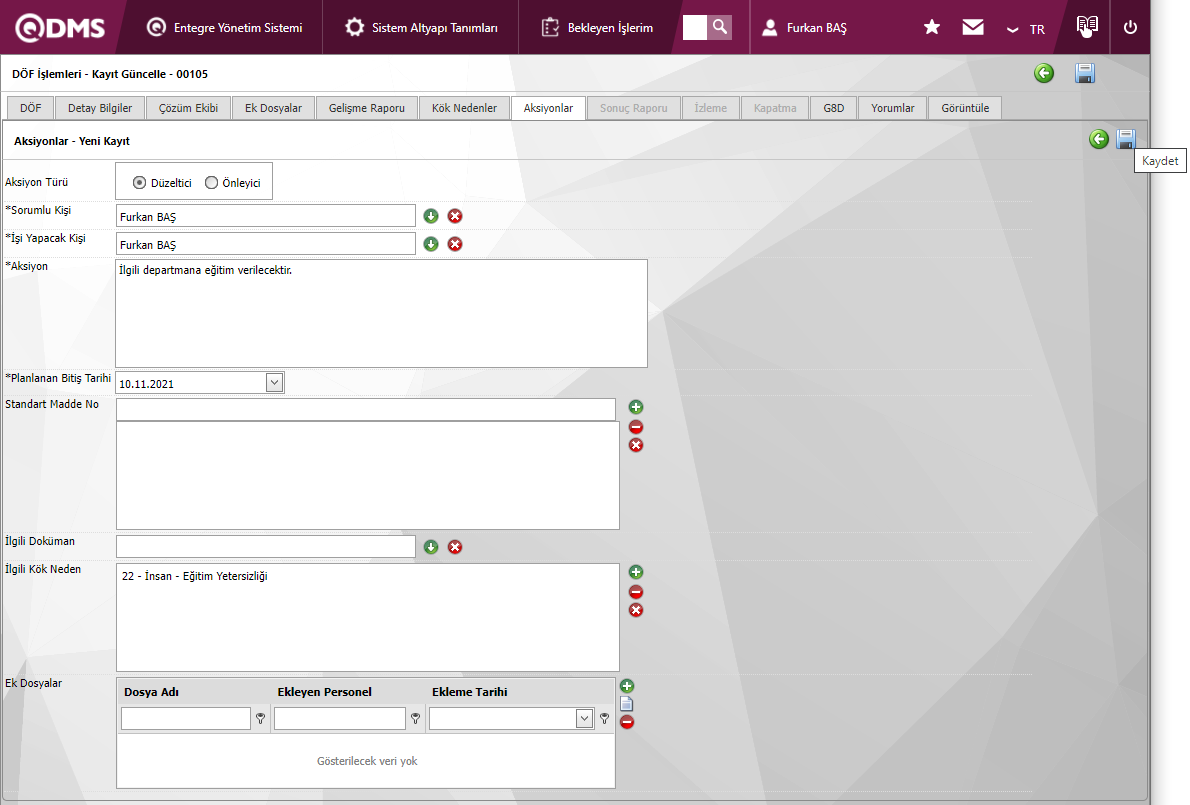Image resolution: width=1190 pixels, height=805 pixels.
Task: Clear all Standart Madde No with red X
Action: coord(636,445)
